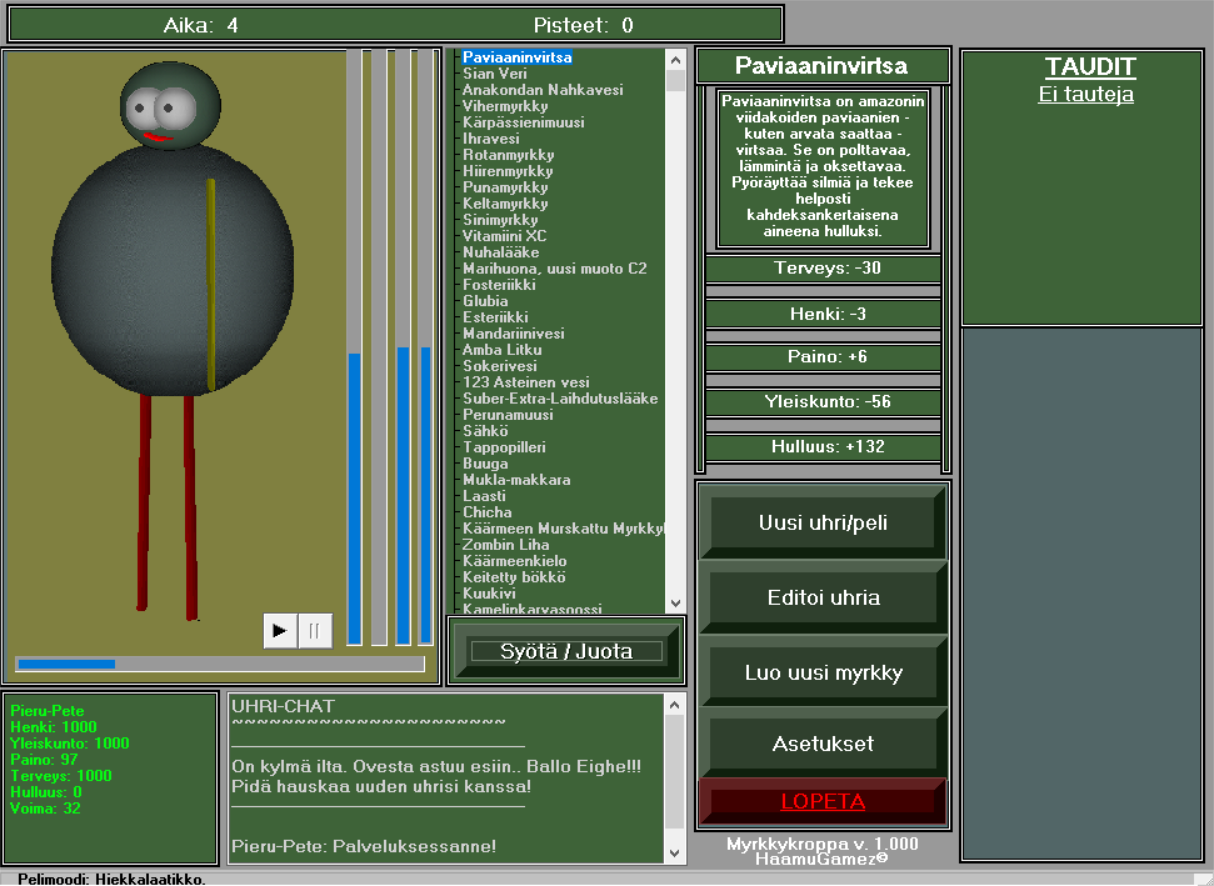The height and width of the screenshot is (886, 1214).
Task: Click the empty second vertical status bar
Action: 378,348
